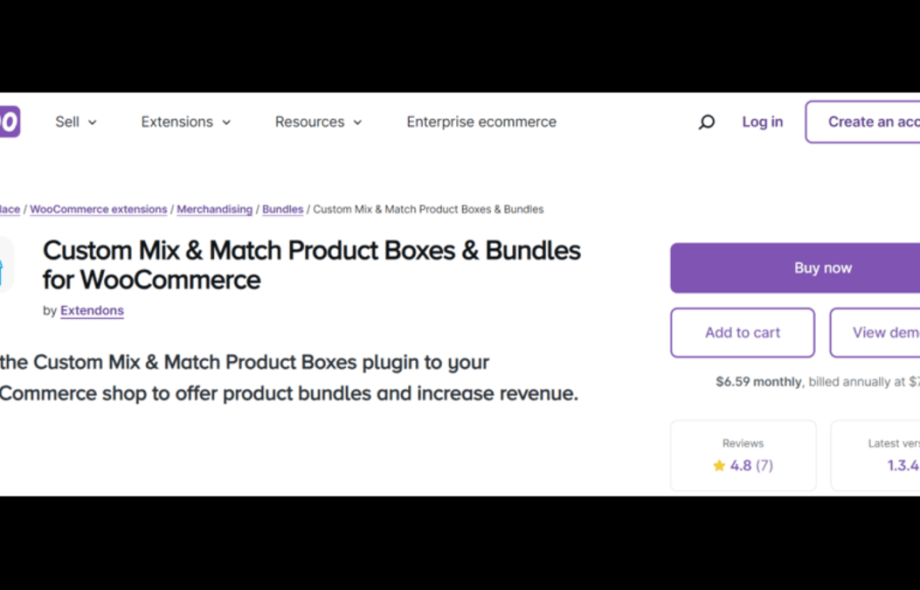Click the Log in link
The height and width of the screenshot is (590, 920).
(x=762, y=121)
